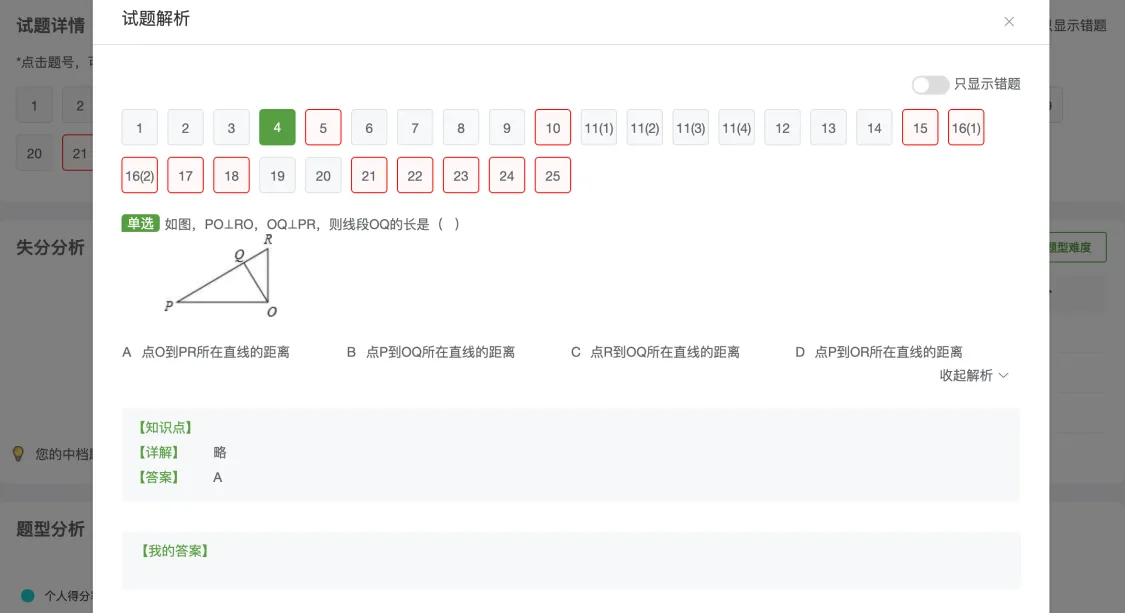The width and height of the screenshot is (1125, 613).
Task: View wrong question 16(2)
Action: pyautogui.click(x=139, y=175)
